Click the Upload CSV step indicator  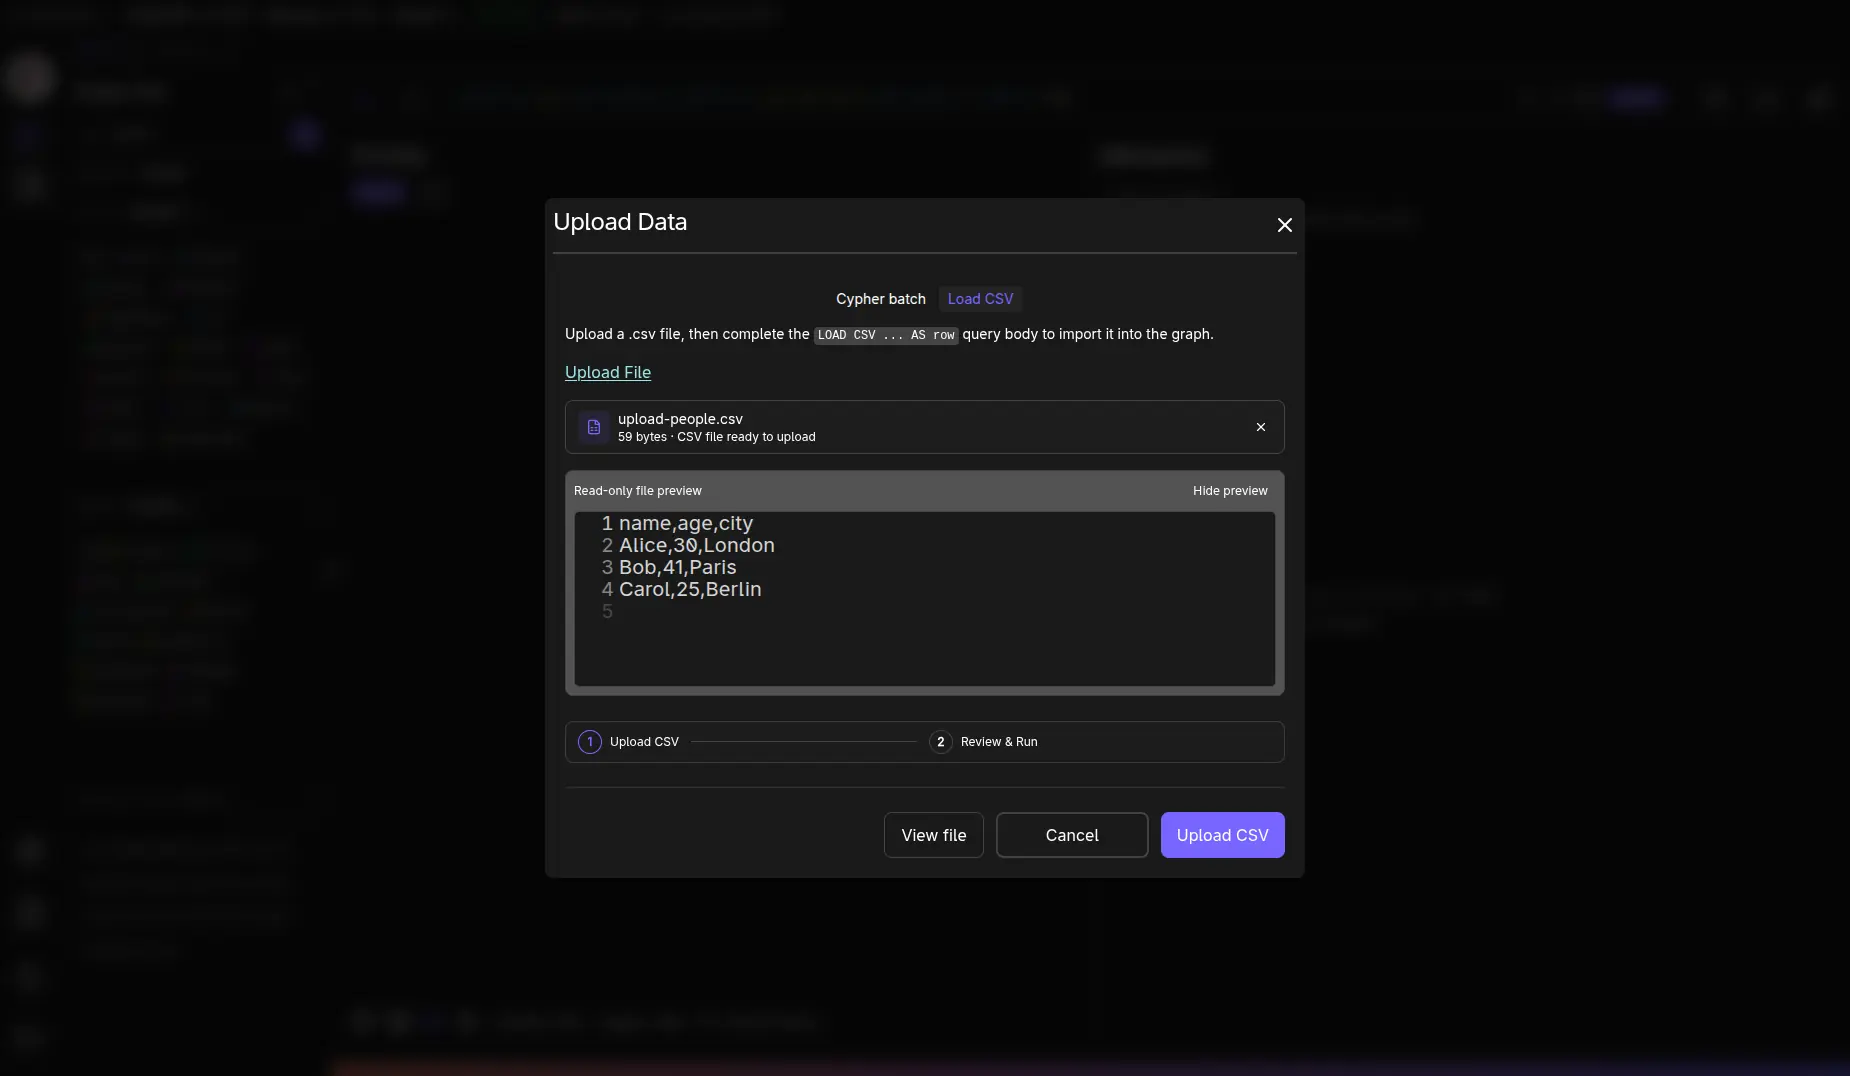629,742
